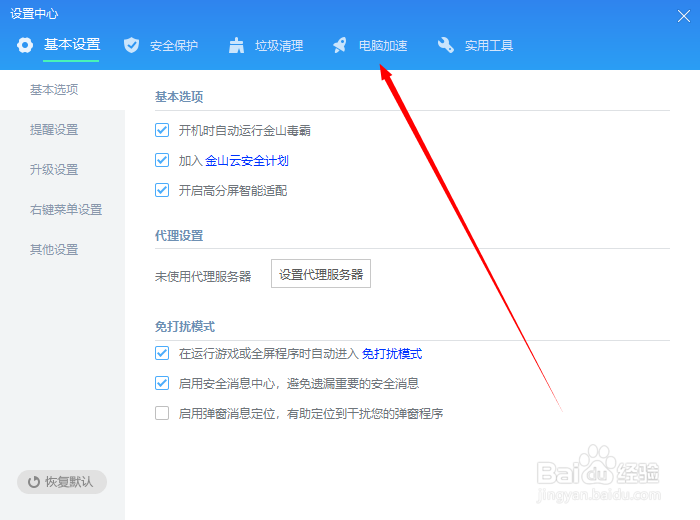This screenshot has height=520, width=700.
Task: Click the 未使用代理服务器 status text
Action: [203, 277]
